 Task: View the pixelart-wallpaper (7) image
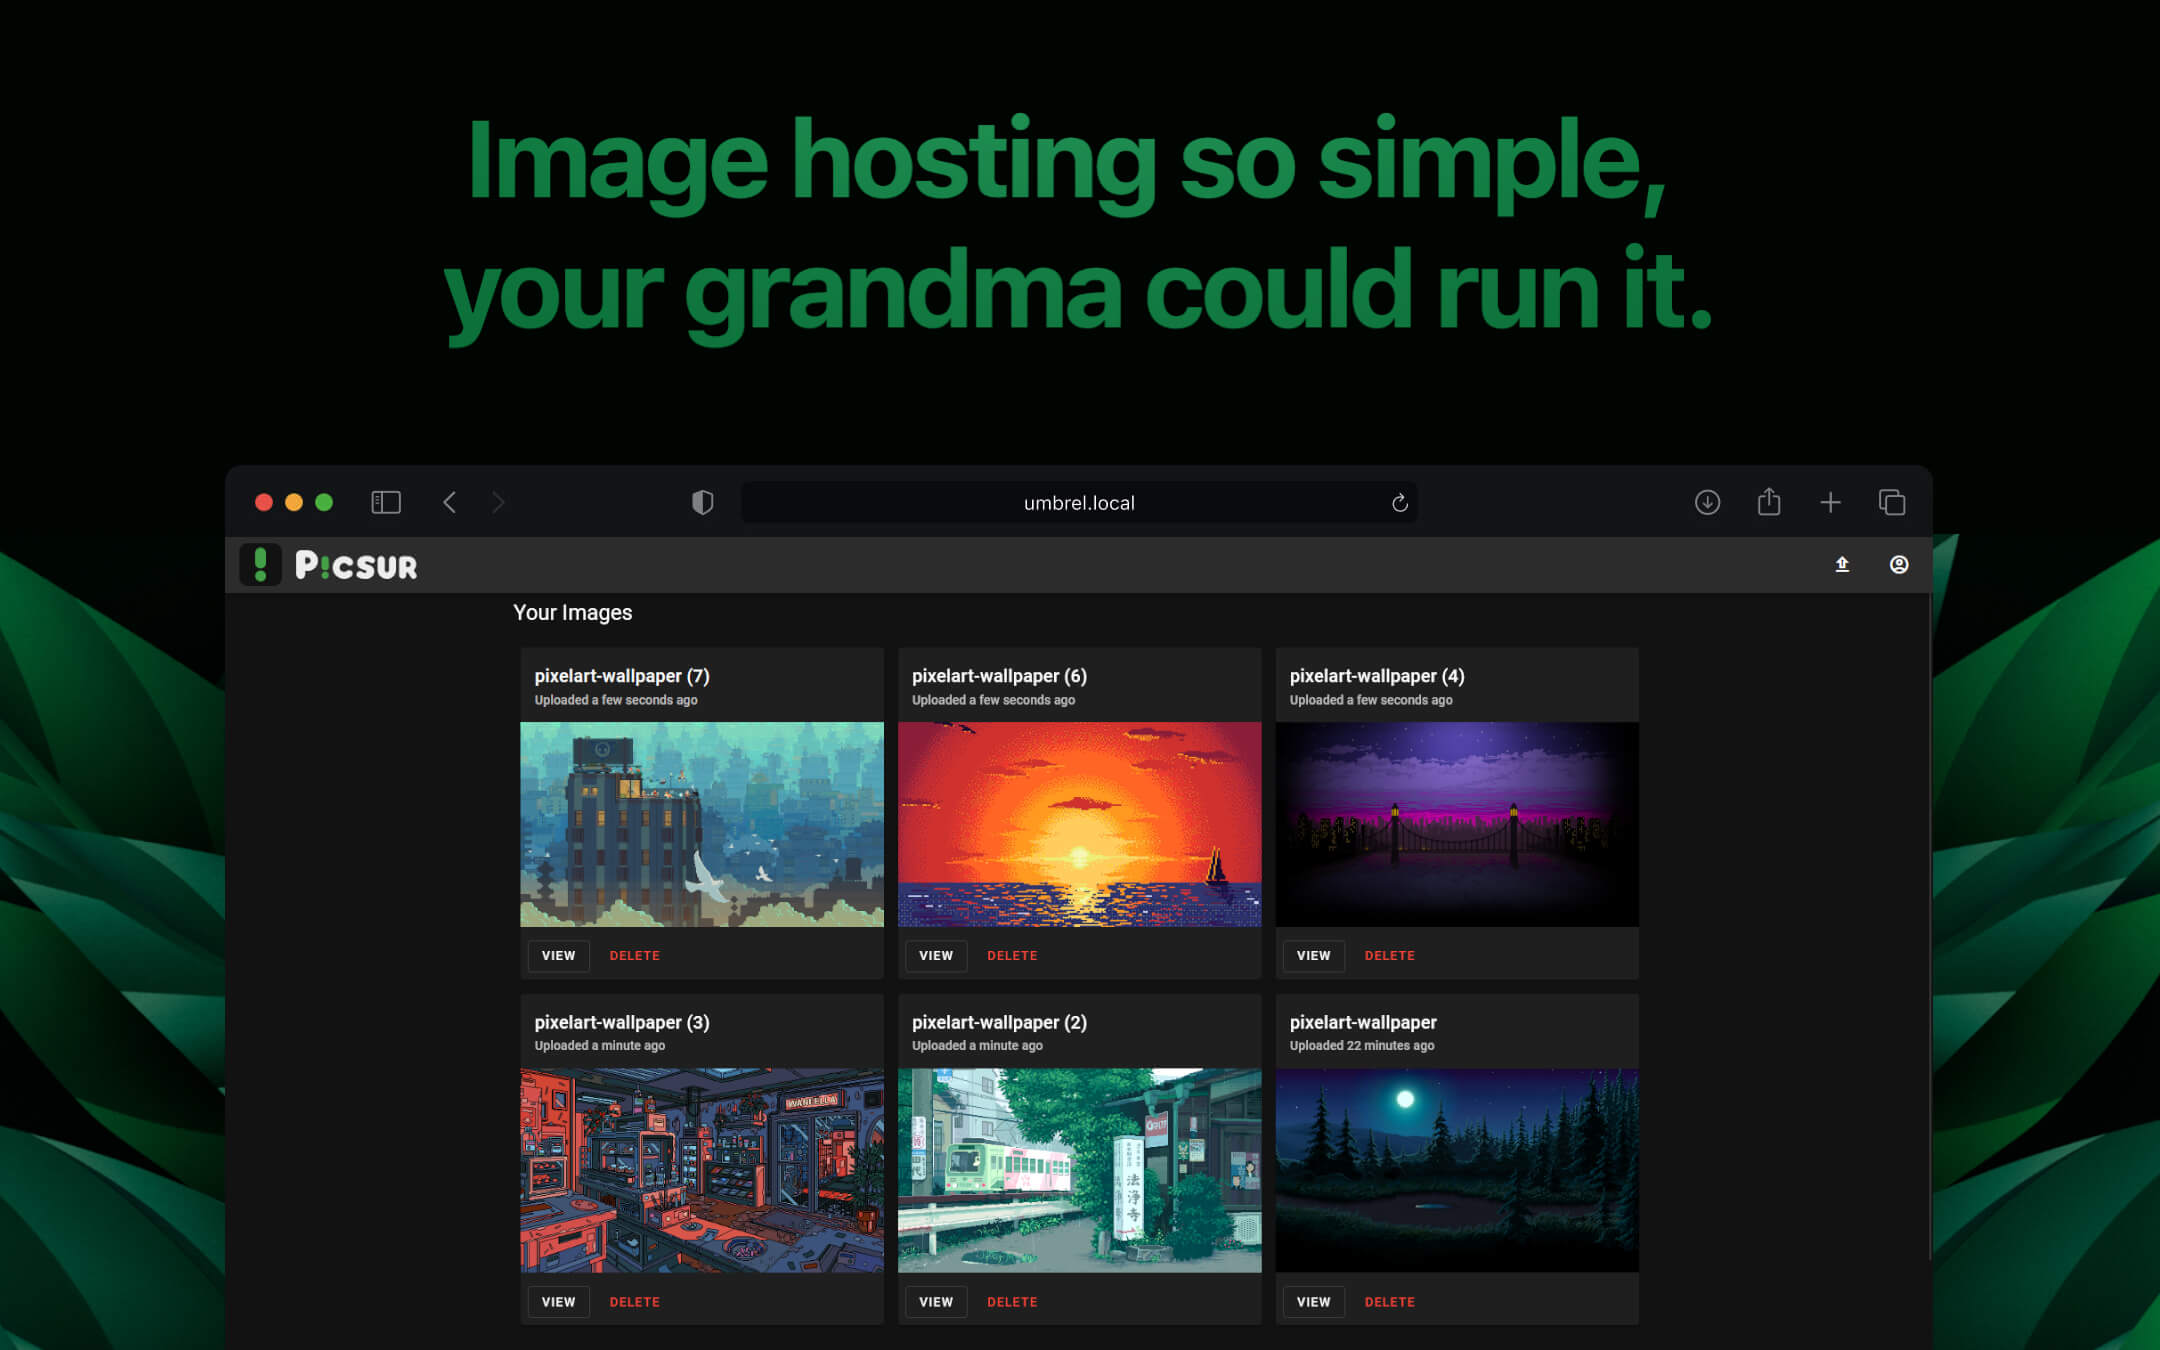[x=558, y=956]
